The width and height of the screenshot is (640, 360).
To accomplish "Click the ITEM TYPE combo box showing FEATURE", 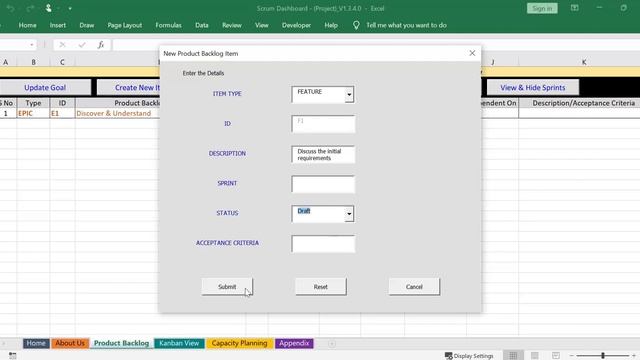I will 322,95.
